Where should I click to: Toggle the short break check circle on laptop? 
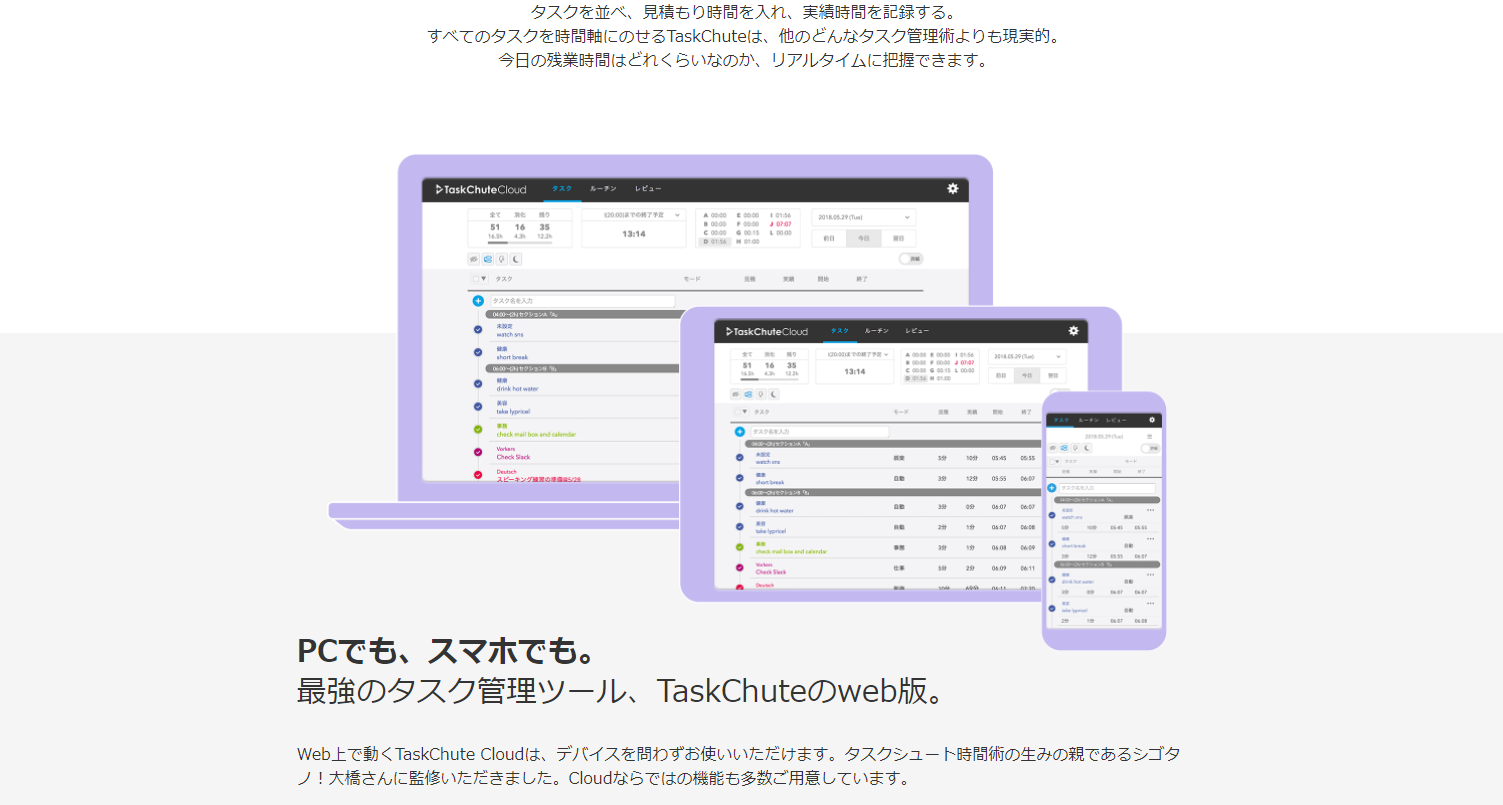pos(478,352)
